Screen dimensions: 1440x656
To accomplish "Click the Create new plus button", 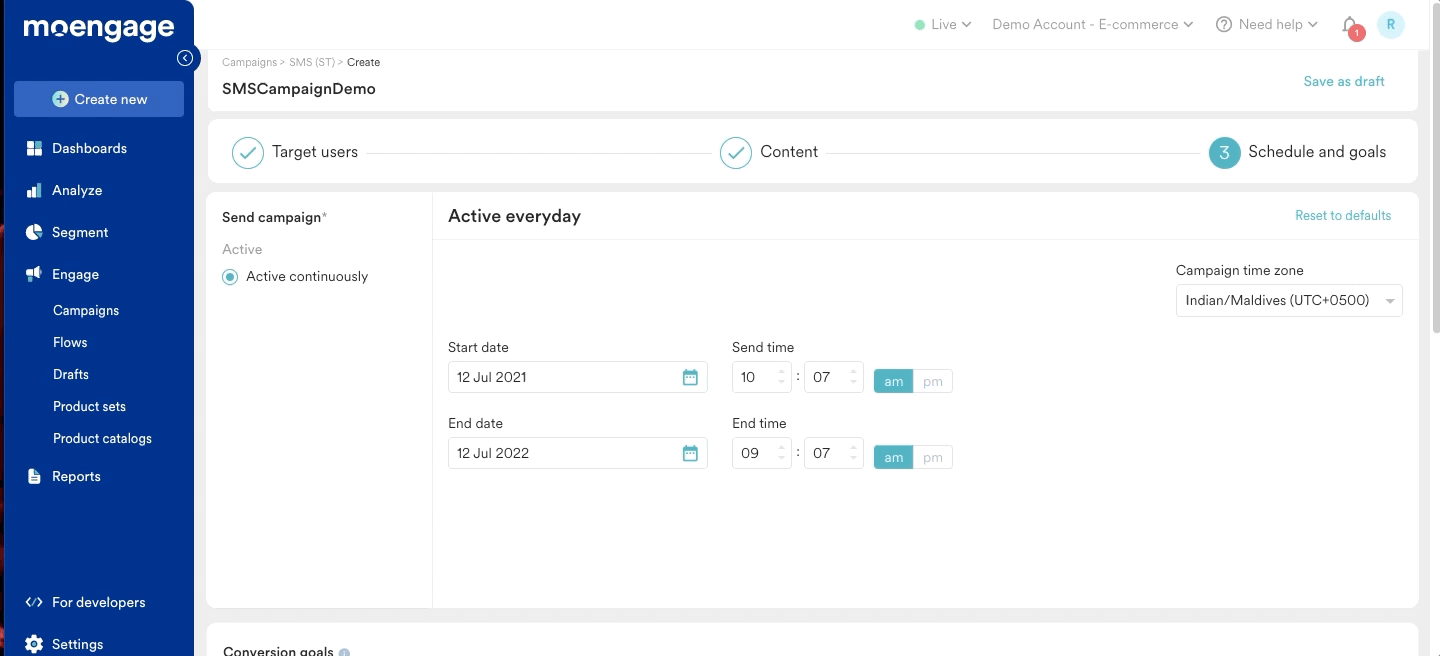I will coord(99,99).
